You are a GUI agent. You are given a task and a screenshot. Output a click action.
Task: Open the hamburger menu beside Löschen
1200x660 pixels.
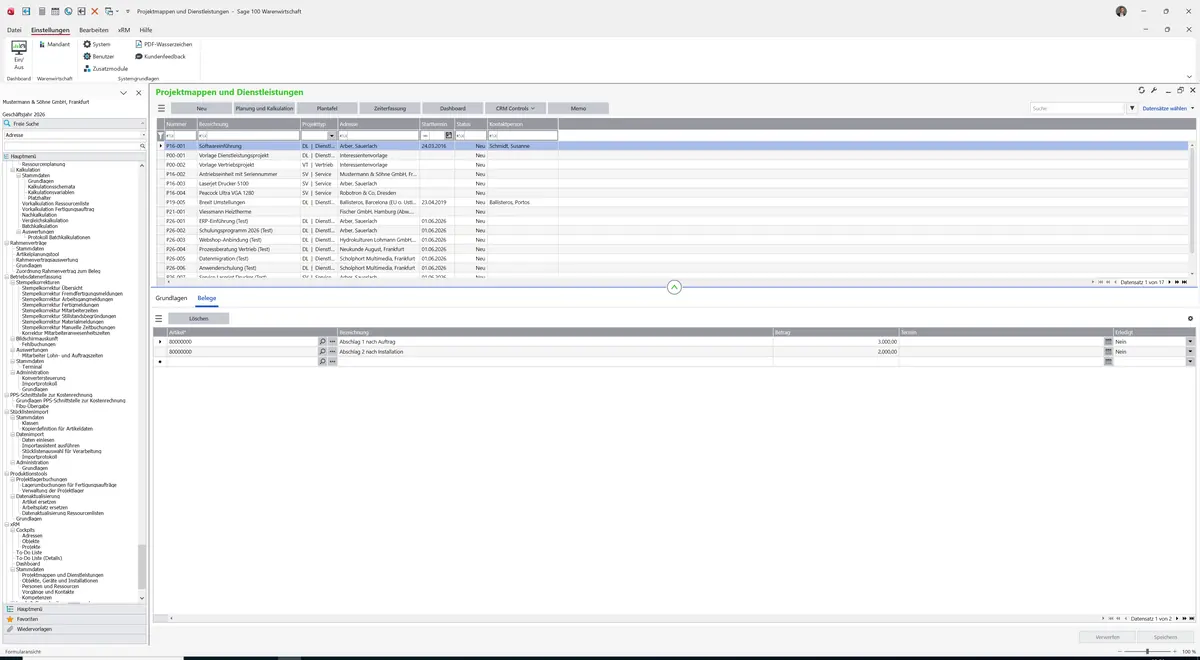[159, 318]
